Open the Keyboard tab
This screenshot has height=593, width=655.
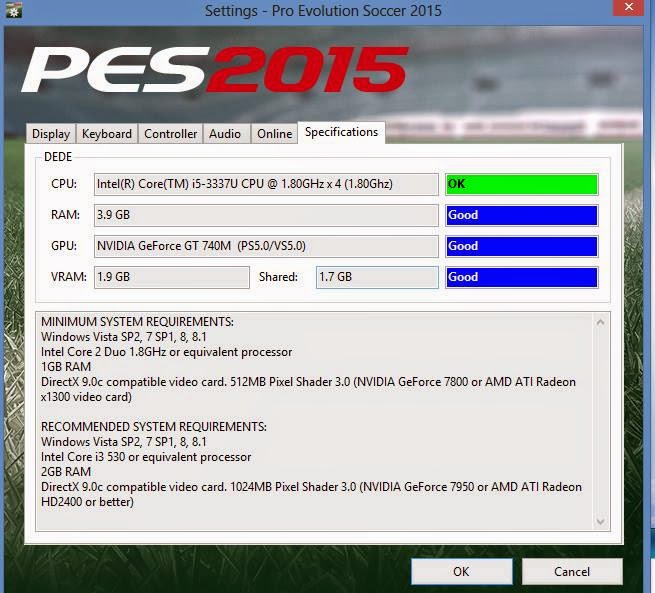(x=107, y=134)
